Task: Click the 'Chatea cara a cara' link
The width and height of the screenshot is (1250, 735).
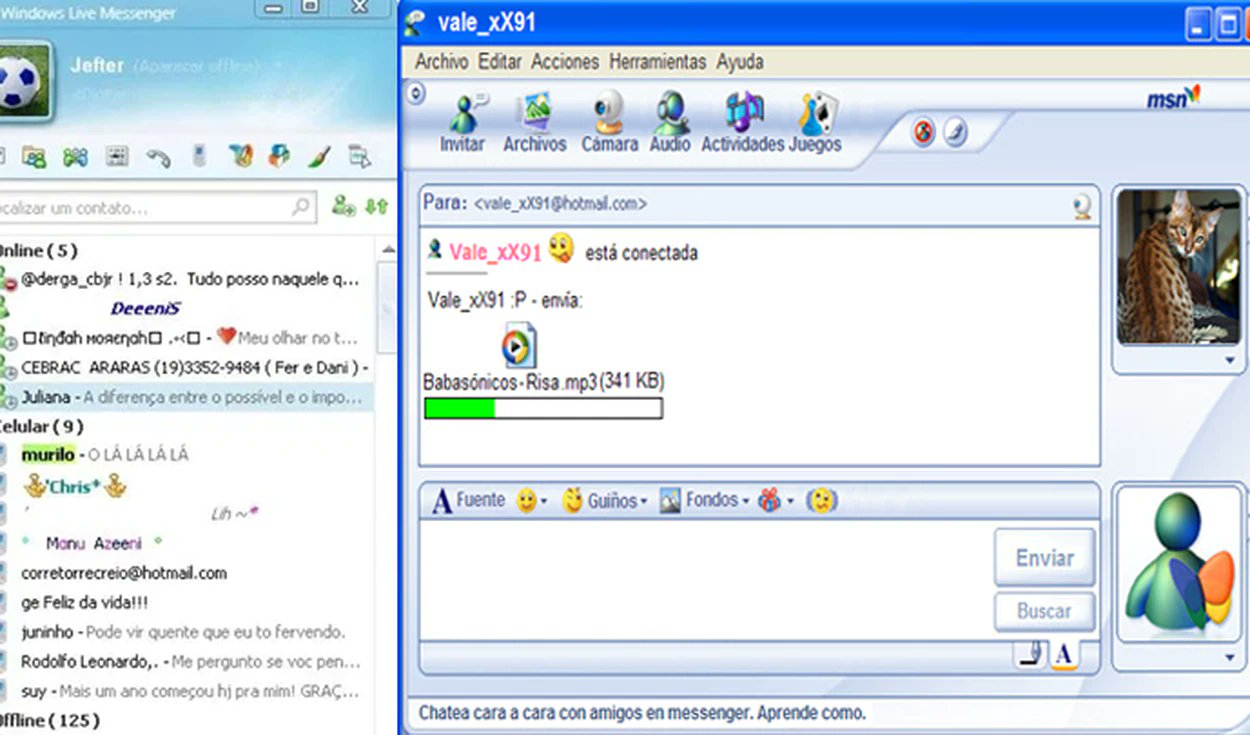Action: pyautogui.click(x=642, y=714)
